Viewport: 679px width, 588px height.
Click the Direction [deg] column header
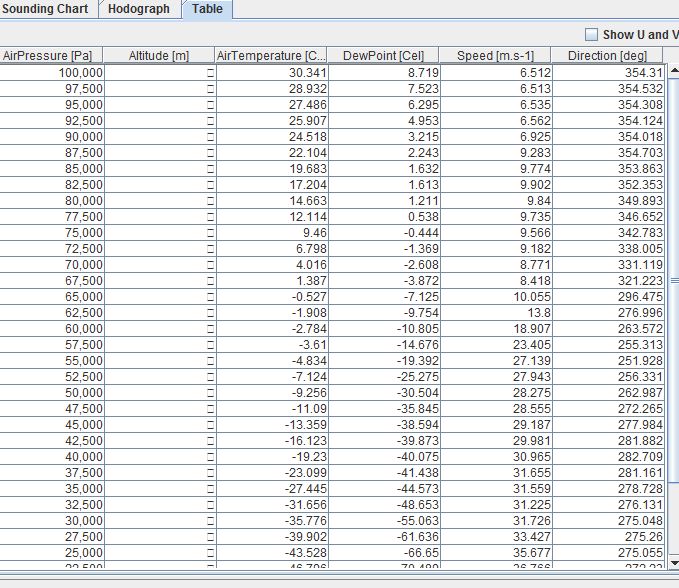click(x=607, y=56)
